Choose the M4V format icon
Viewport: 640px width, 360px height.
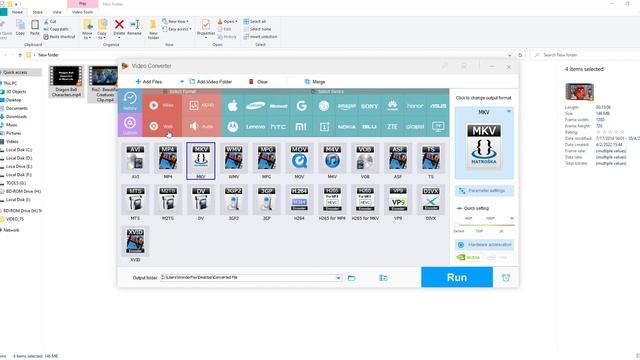pos(332,158)
